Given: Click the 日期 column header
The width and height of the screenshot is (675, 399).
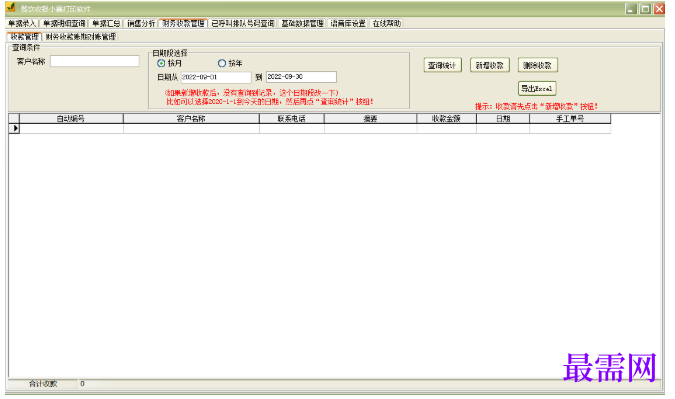Looking at the screenshot, I should tap(503, 119).
